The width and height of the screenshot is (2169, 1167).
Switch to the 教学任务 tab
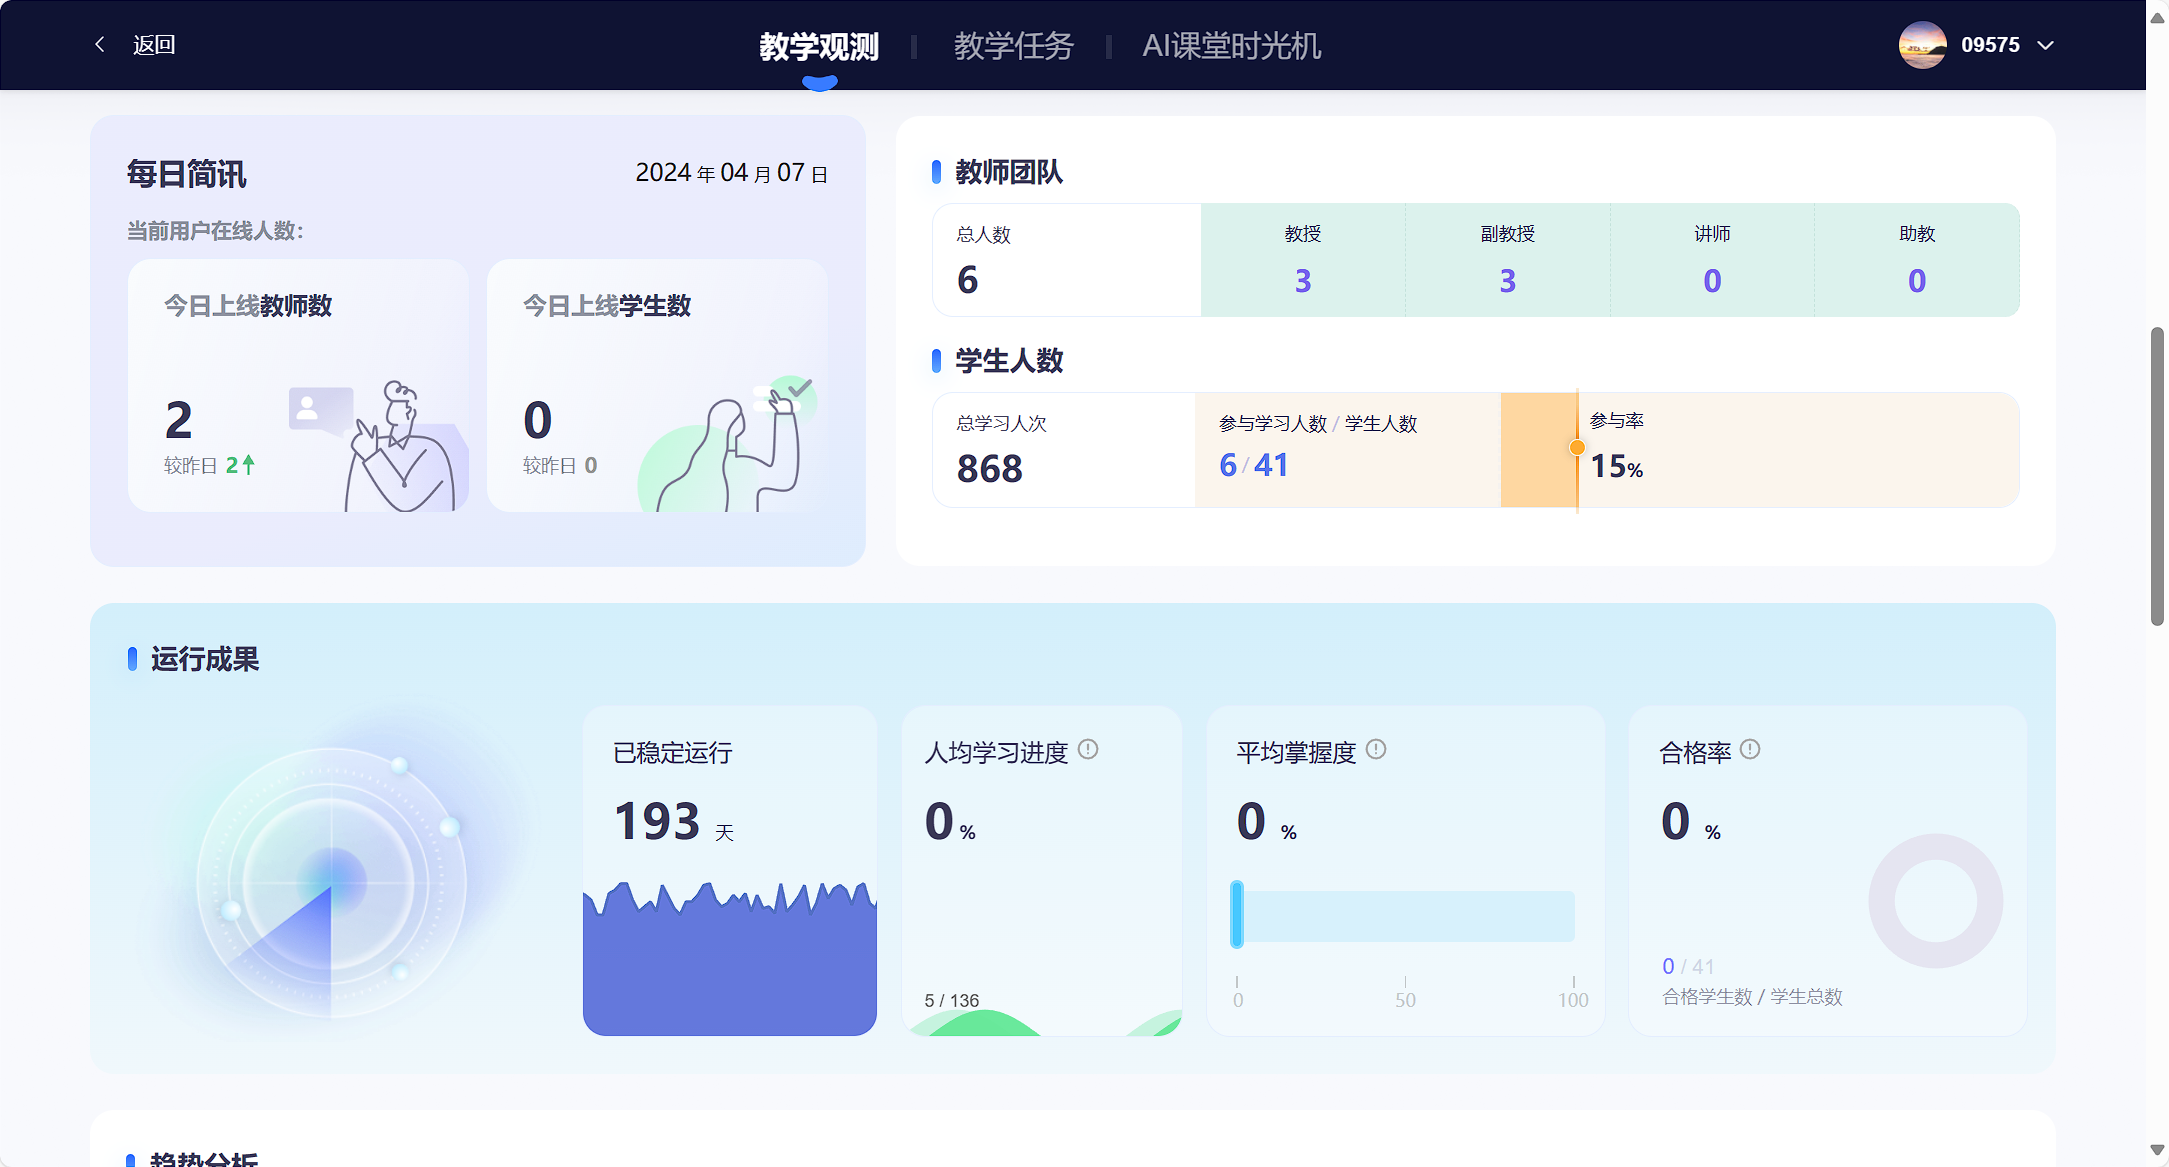[1013, 46]
